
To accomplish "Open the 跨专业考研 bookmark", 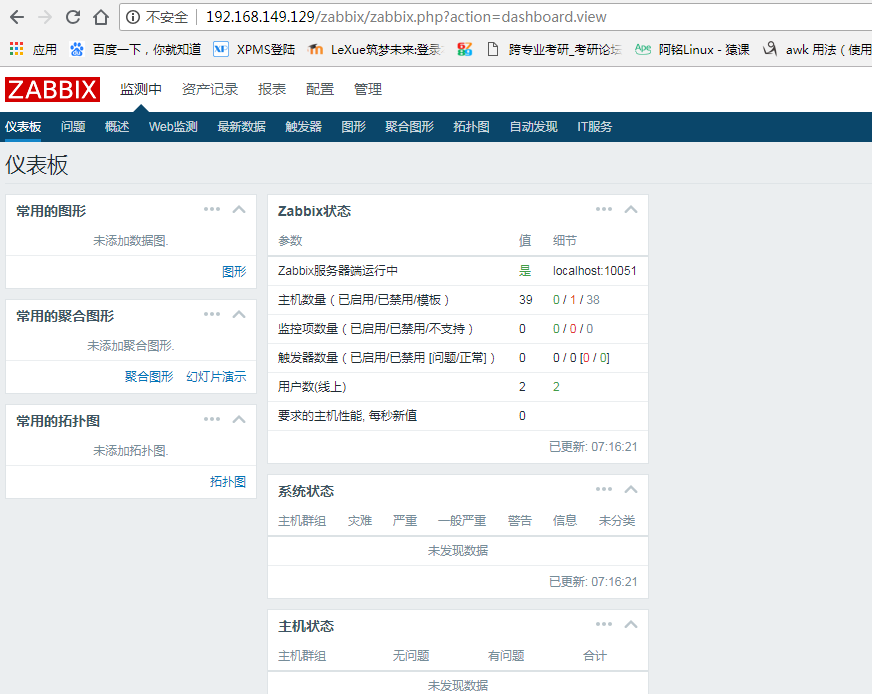I will tap(554, 49).
